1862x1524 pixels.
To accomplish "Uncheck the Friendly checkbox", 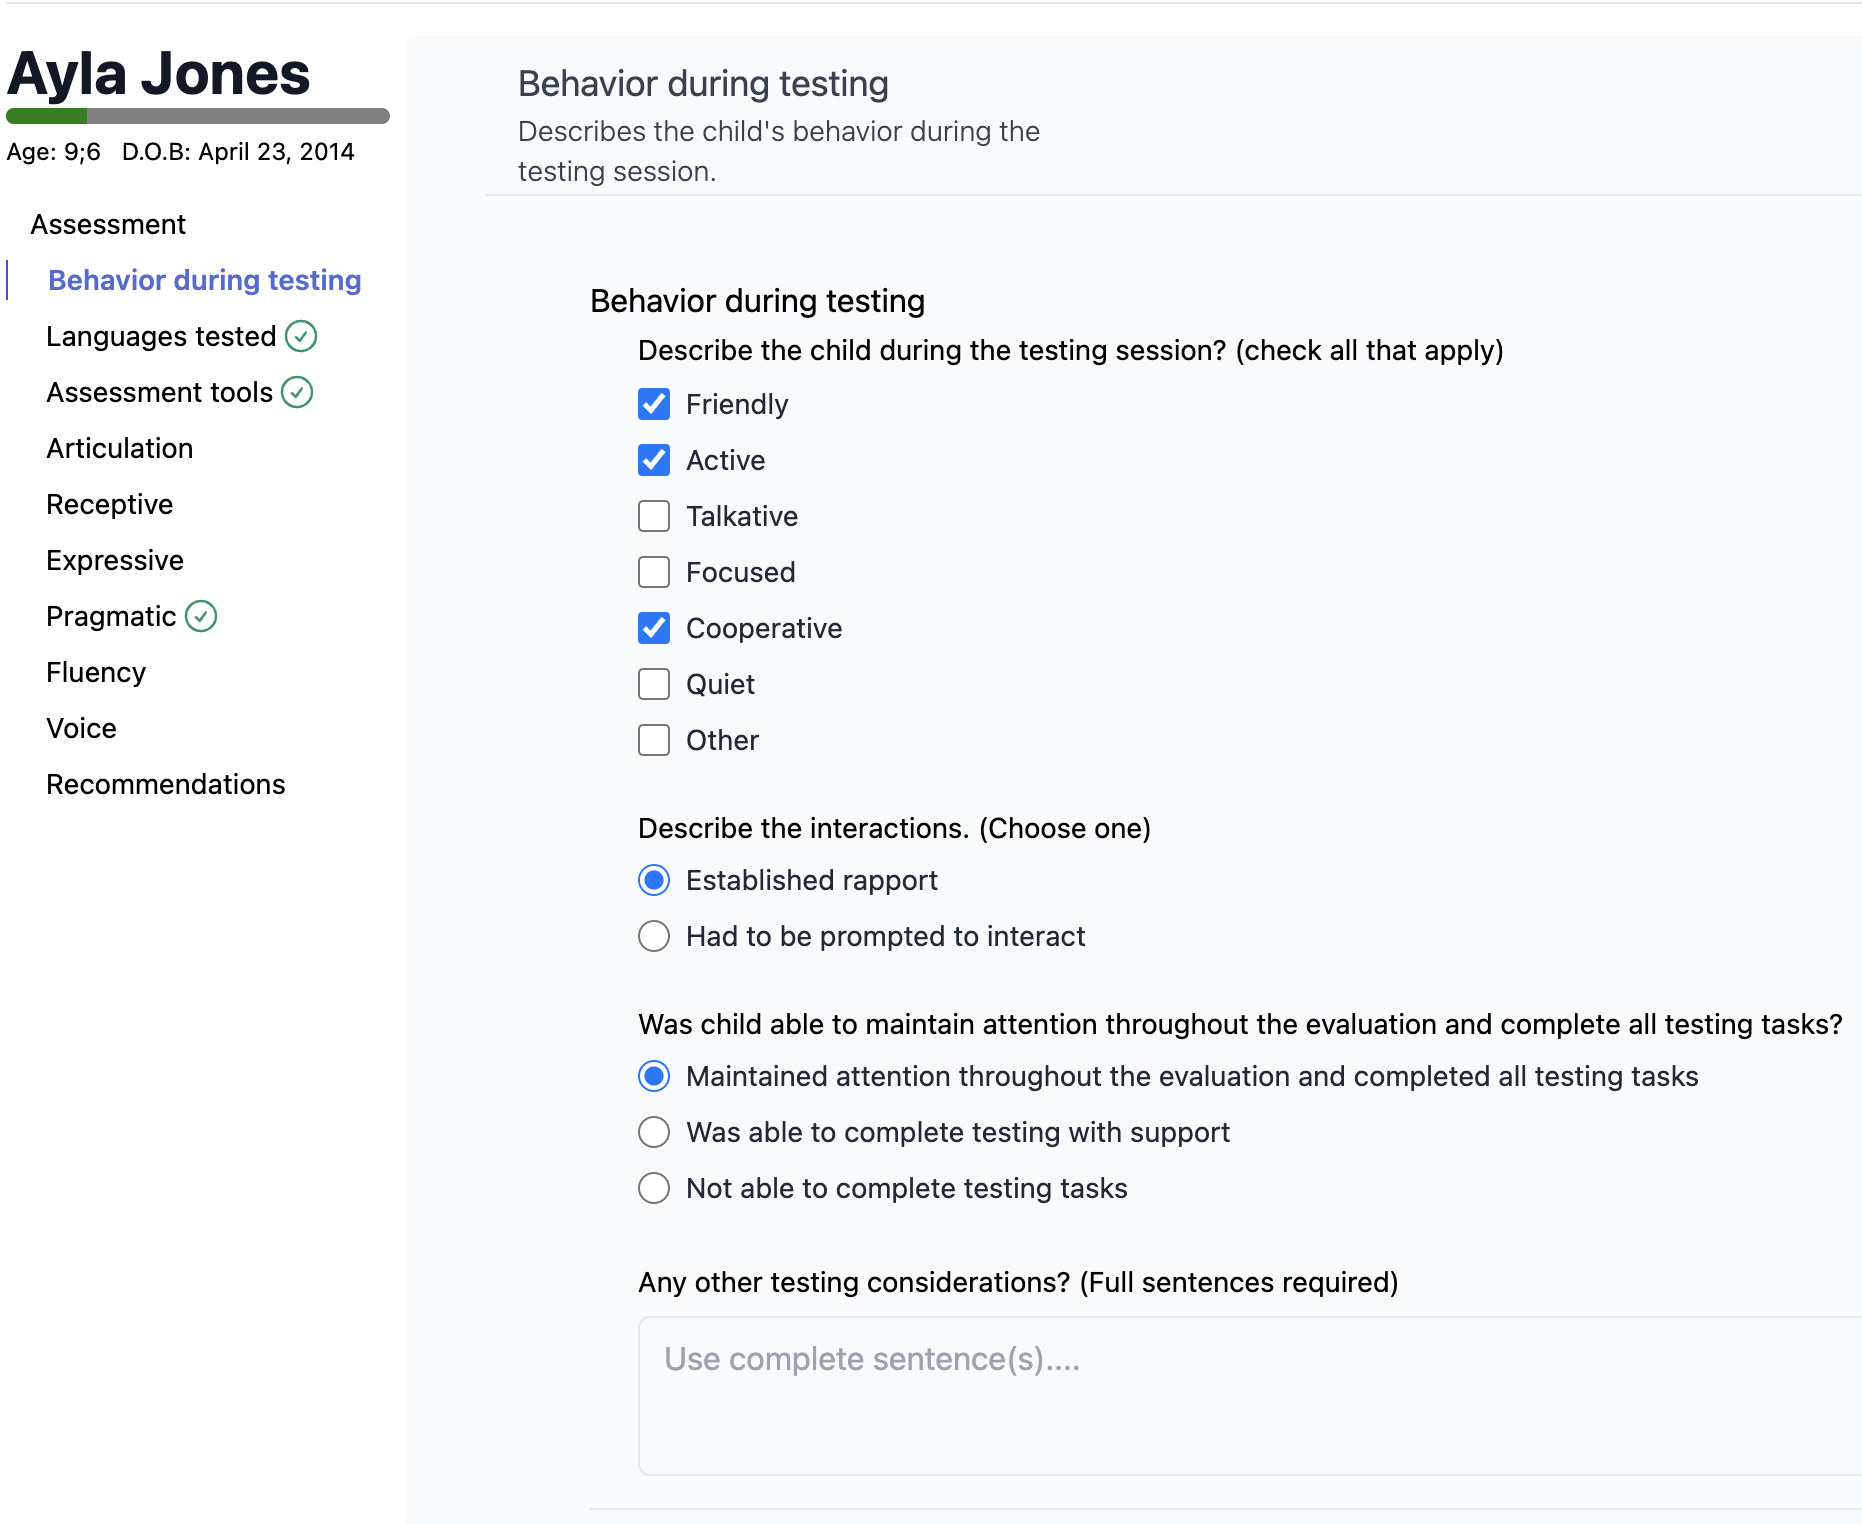I will click(654, 405).
